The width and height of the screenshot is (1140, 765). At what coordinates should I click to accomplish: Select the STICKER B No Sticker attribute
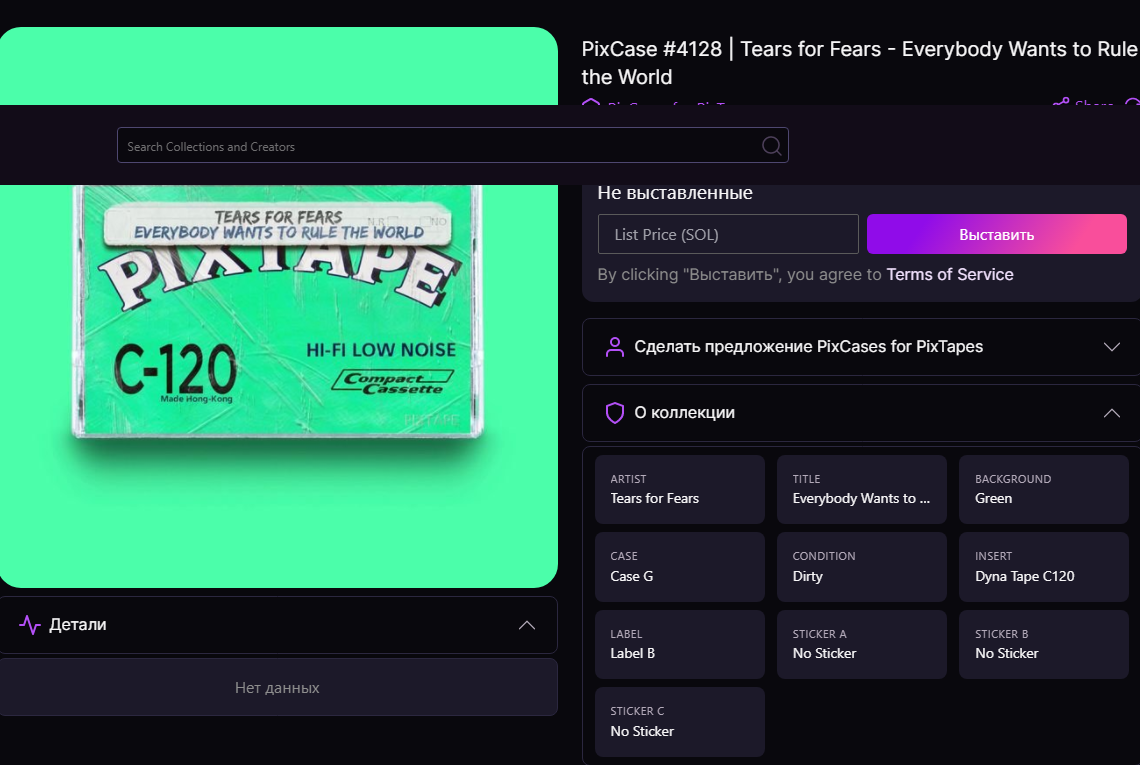tap(1043, 644)
